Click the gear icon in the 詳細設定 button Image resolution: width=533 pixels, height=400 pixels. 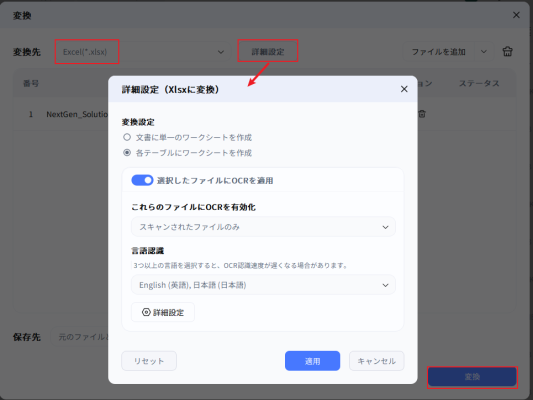pyautogui.click(x=146, y=312)
